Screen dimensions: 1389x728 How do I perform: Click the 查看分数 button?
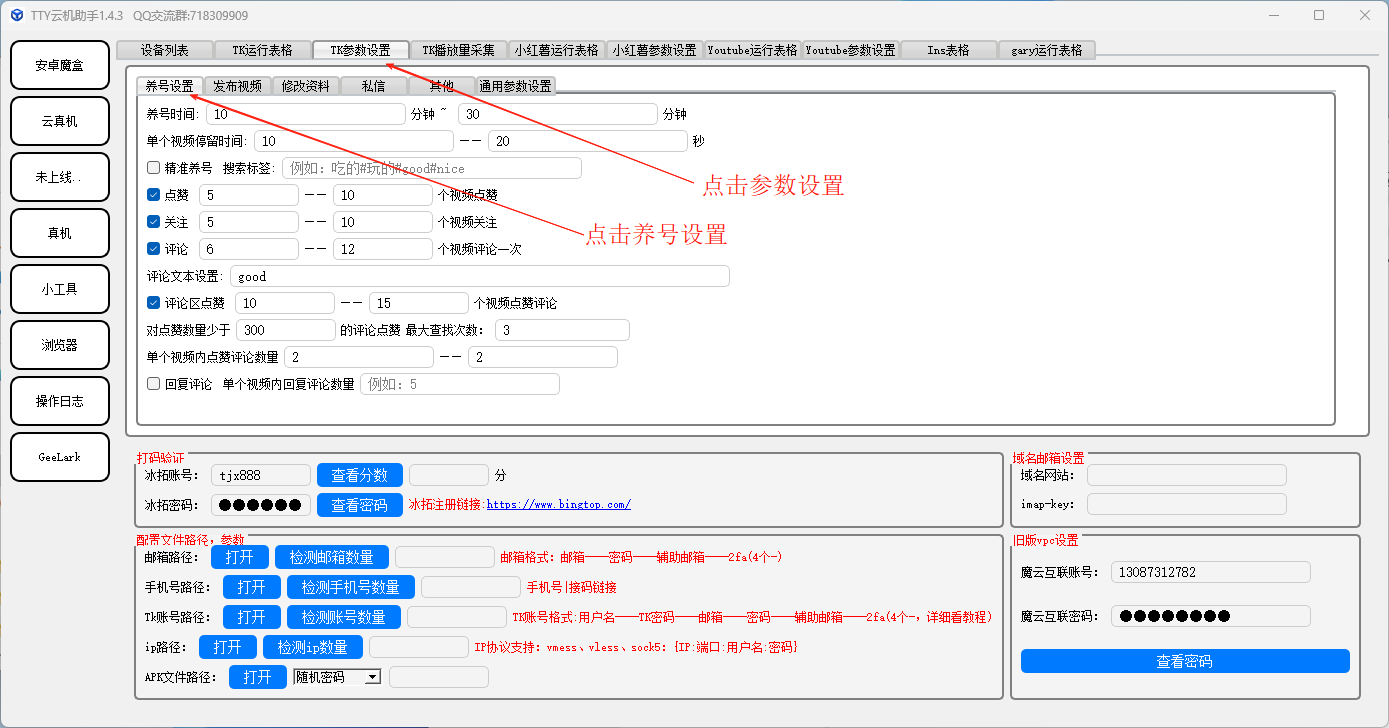tap(359, 475)
